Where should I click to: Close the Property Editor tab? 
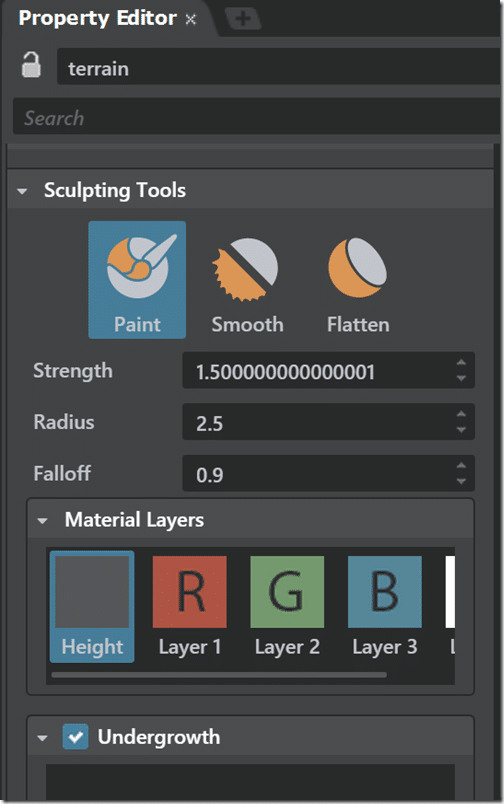point(191,19)
